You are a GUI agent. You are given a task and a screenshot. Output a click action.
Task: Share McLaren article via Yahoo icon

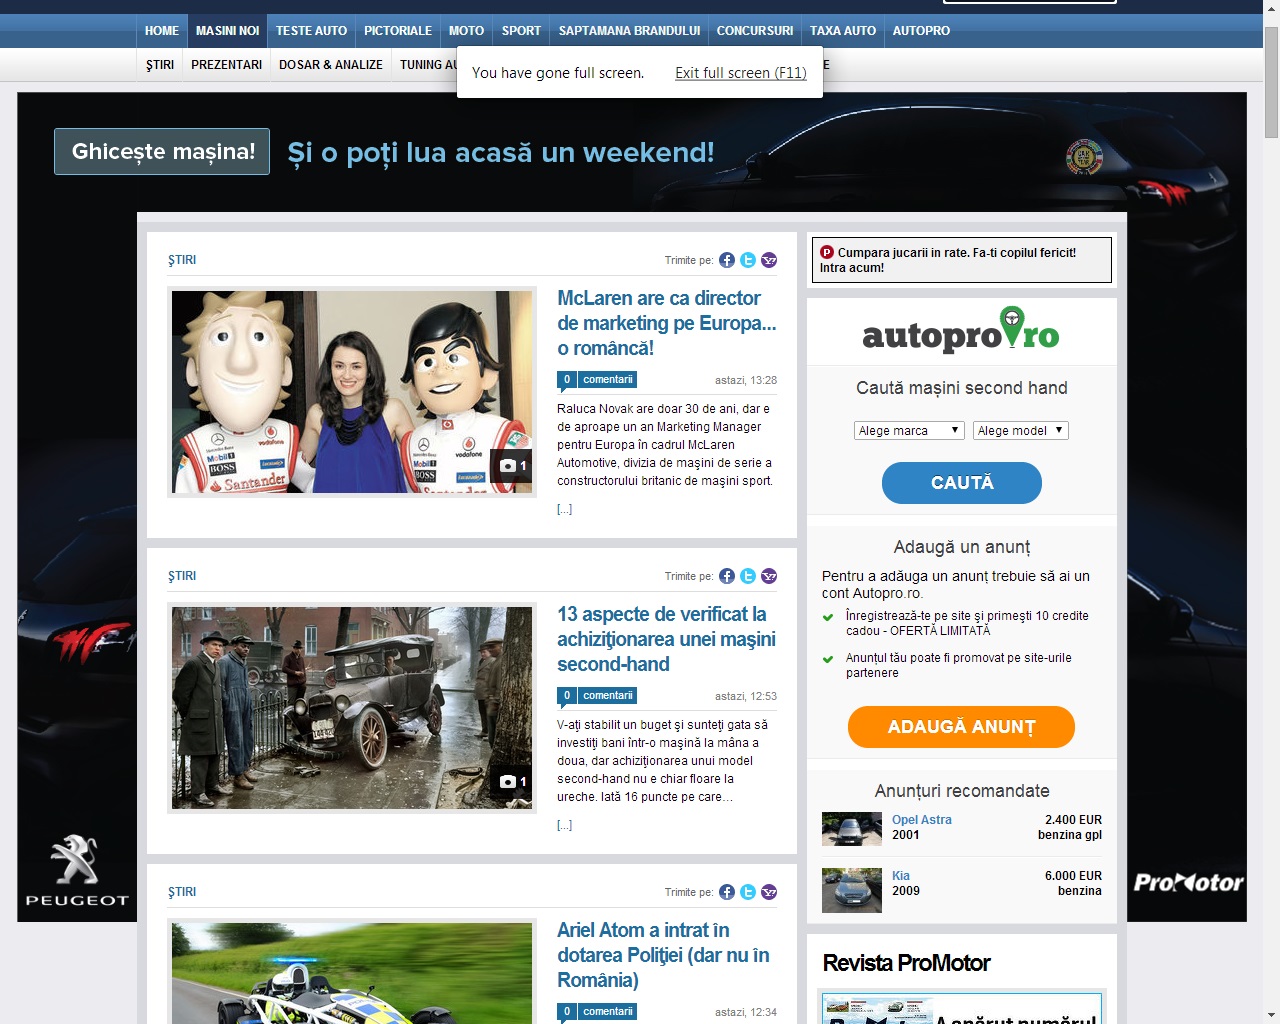[769, 260]
